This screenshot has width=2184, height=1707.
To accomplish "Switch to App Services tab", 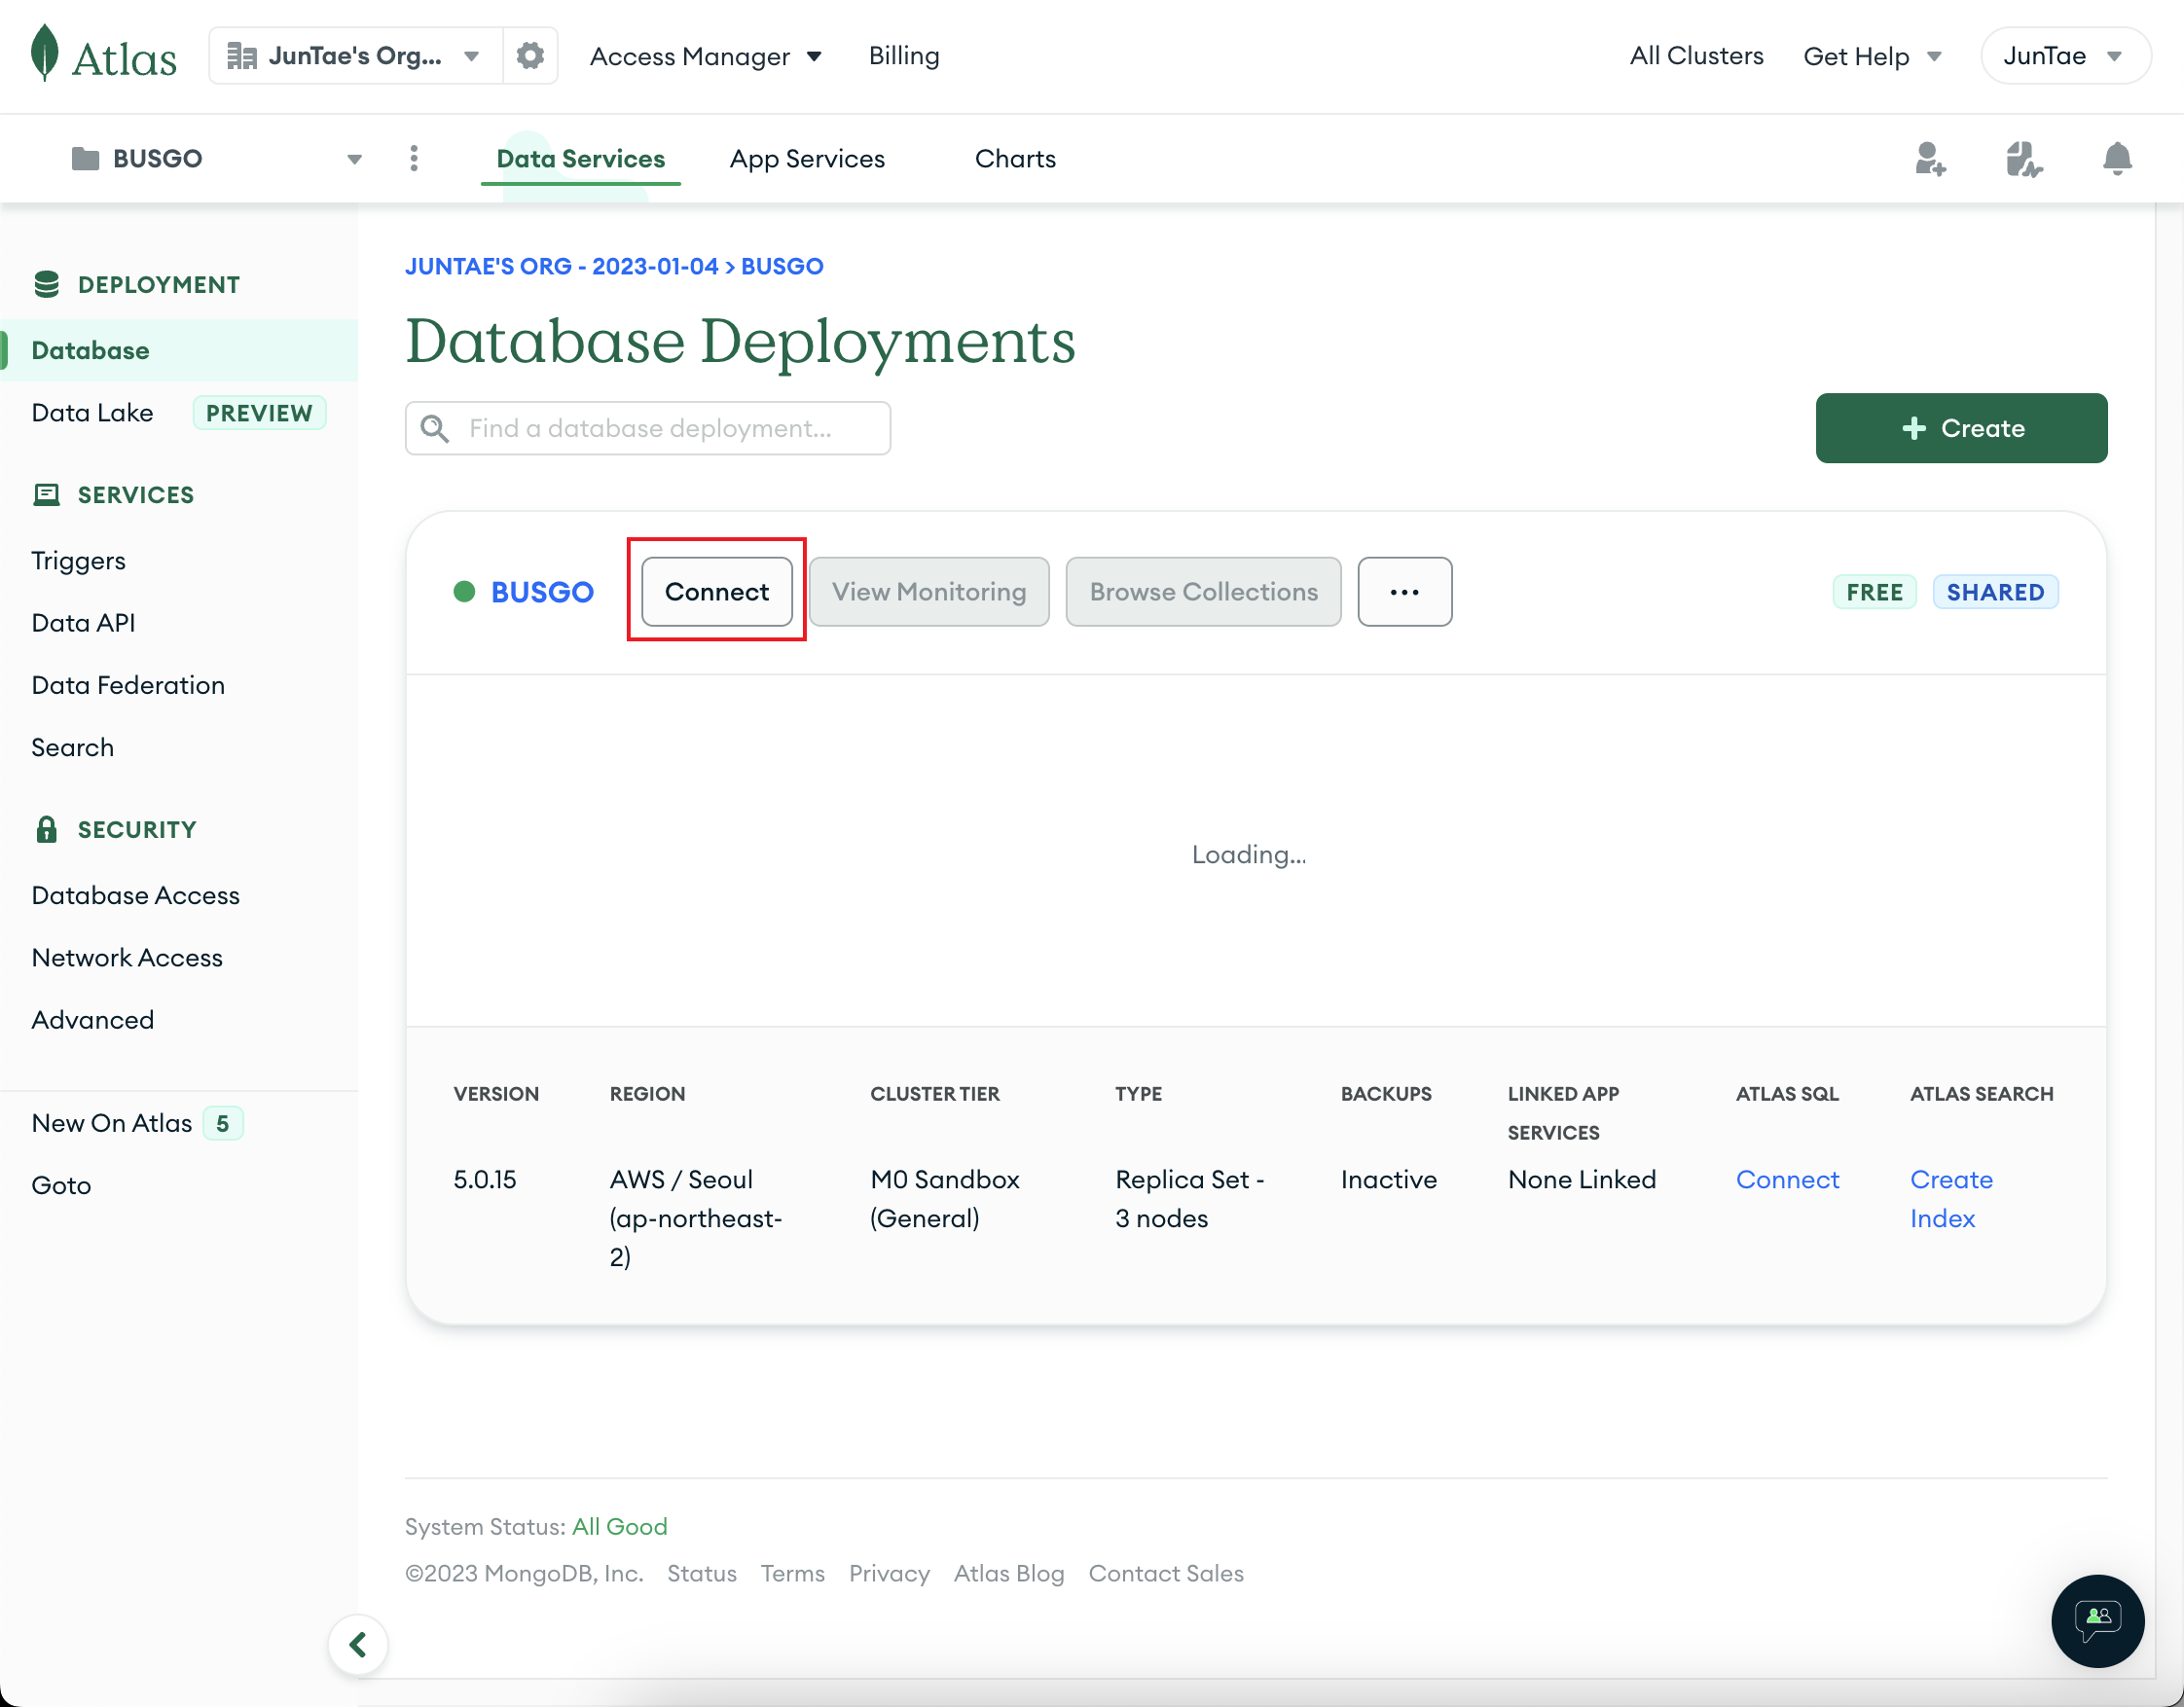I will pos(806,158).
